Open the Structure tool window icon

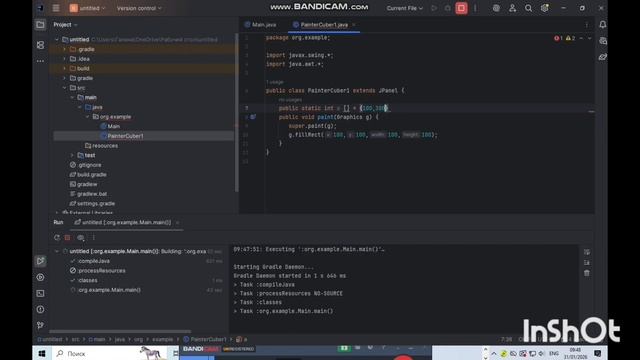pyautogui.click(x=40, y=45)
